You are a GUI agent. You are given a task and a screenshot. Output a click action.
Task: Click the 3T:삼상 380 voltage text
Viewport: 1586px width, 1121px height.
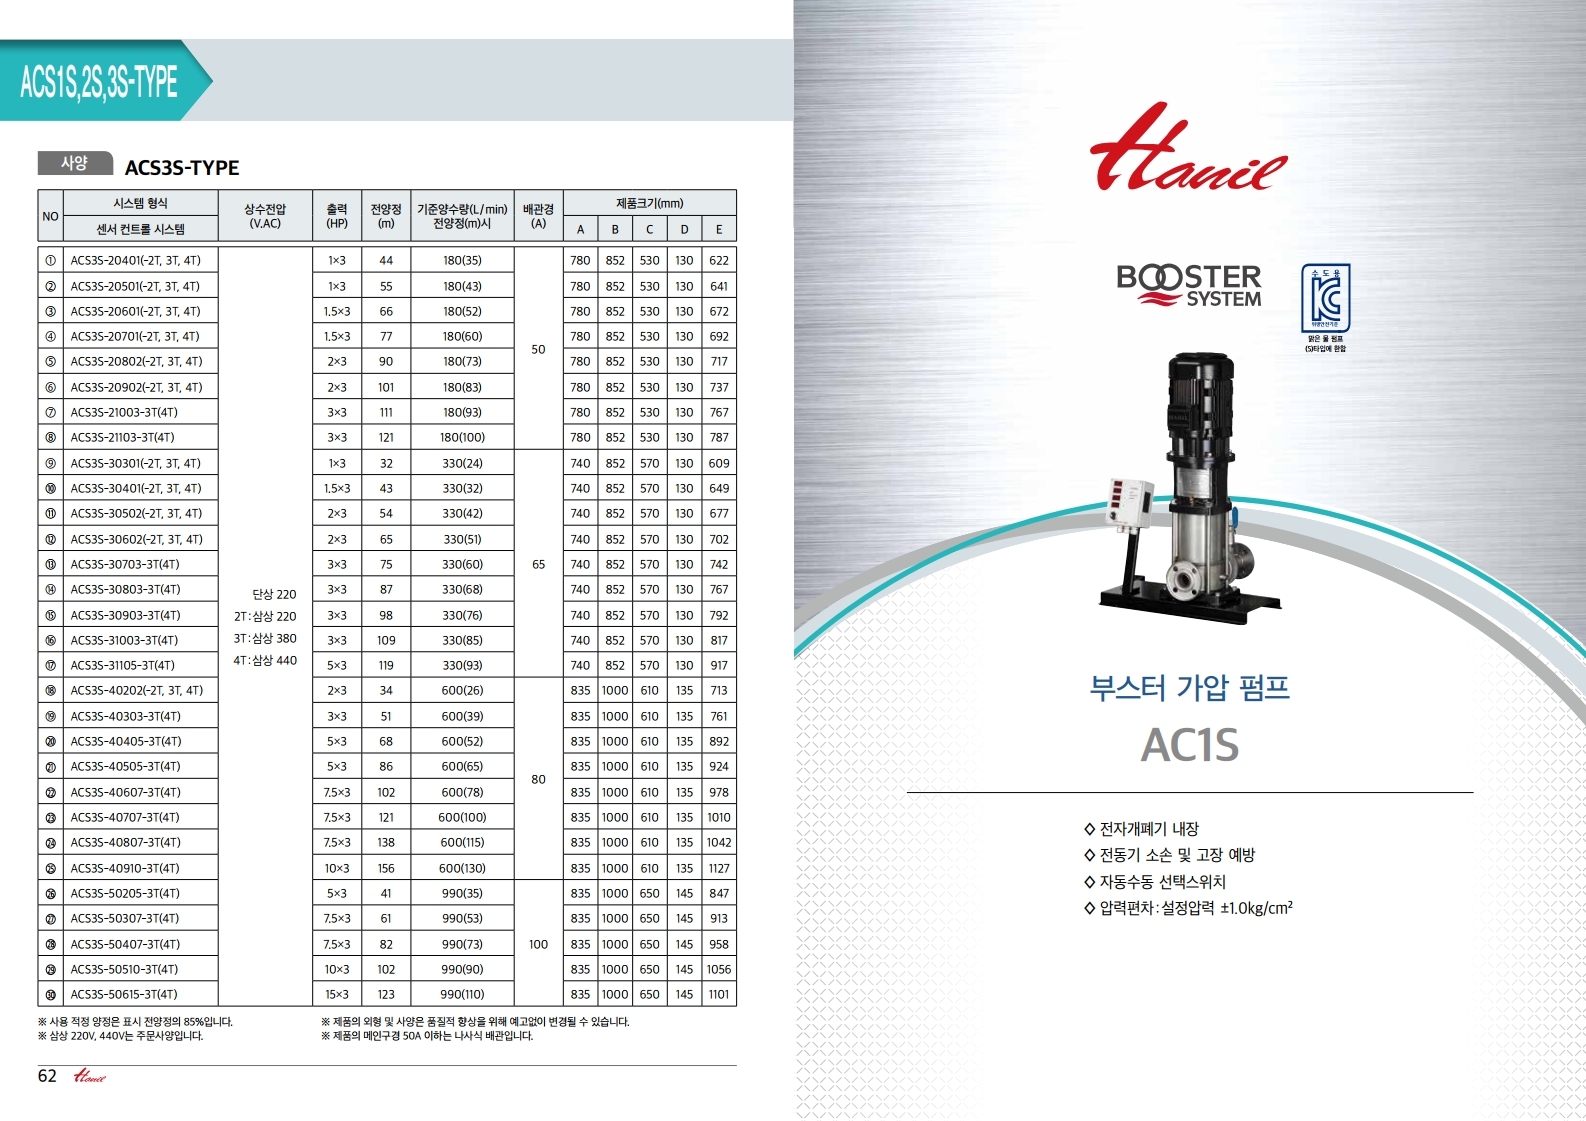tap(265, 638)
